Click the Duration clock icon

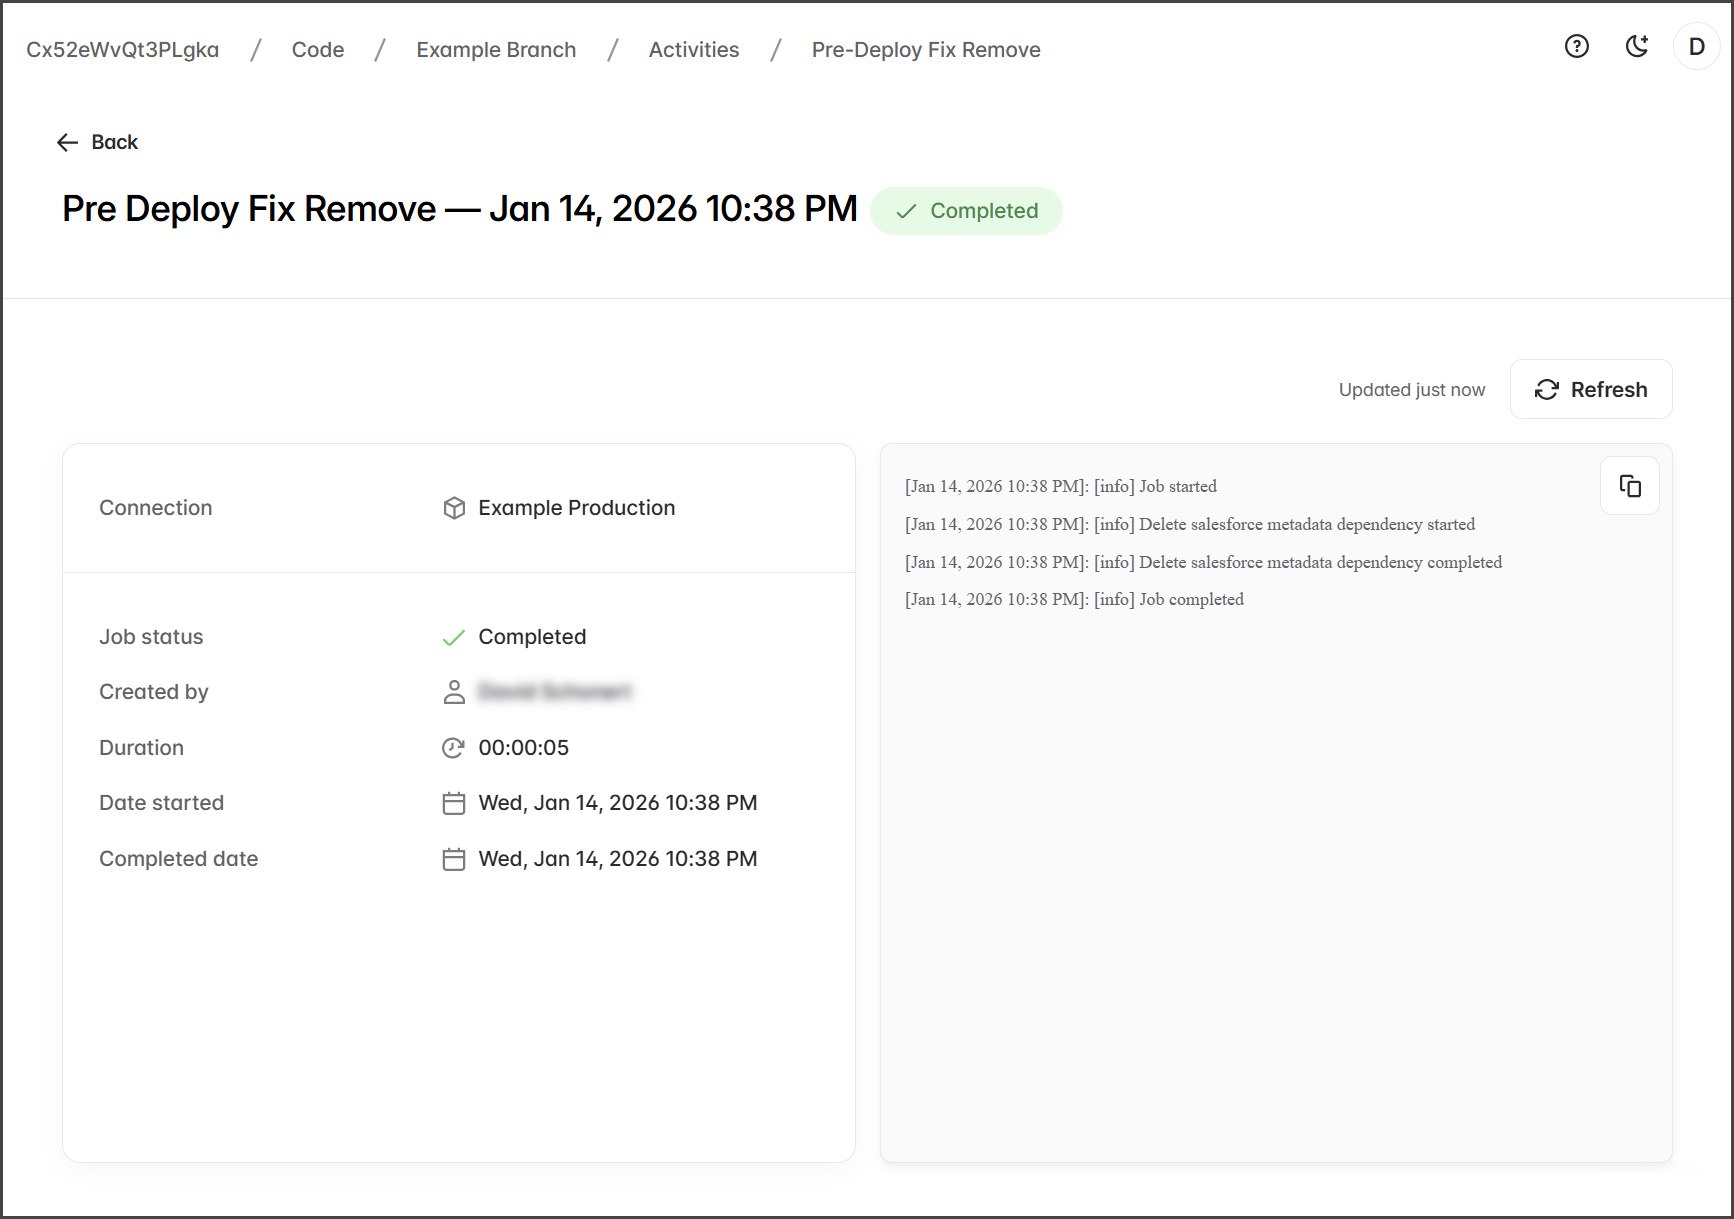click(x=454, y=748)
